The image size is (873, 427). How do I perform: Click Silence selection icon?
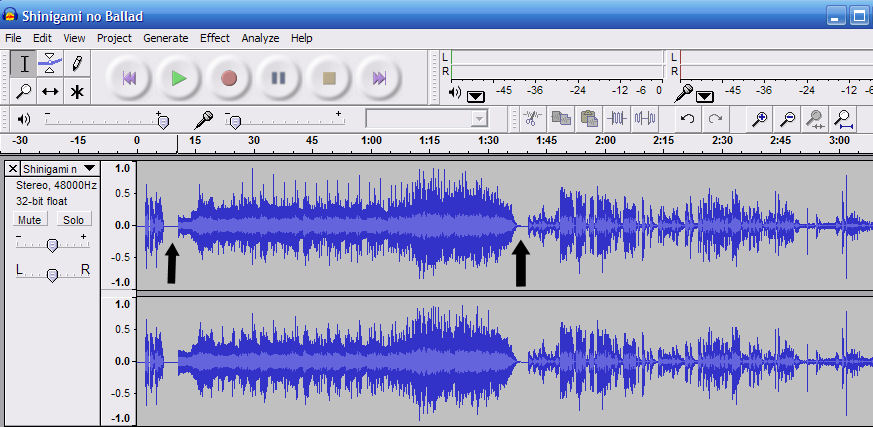[645, 118]
